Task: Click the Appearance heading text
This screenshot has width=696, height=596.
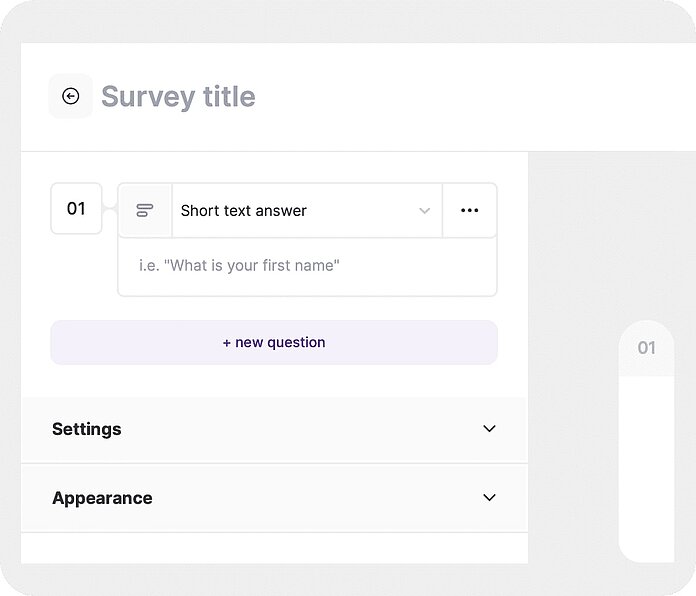Action: tap(102, 498)
